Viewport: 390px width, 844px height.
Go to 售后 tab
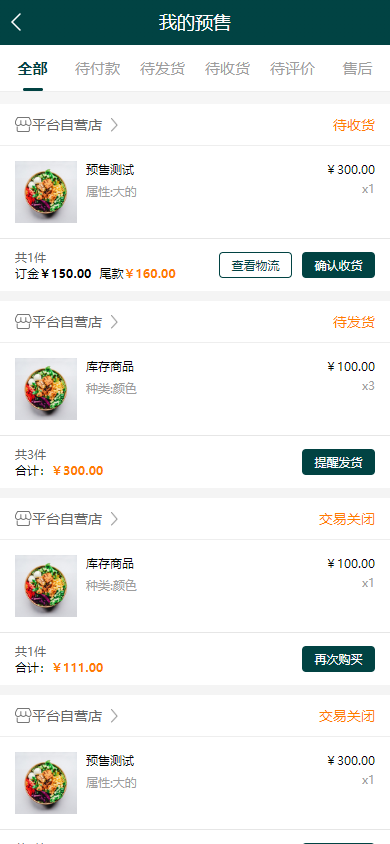coord(358,69)
